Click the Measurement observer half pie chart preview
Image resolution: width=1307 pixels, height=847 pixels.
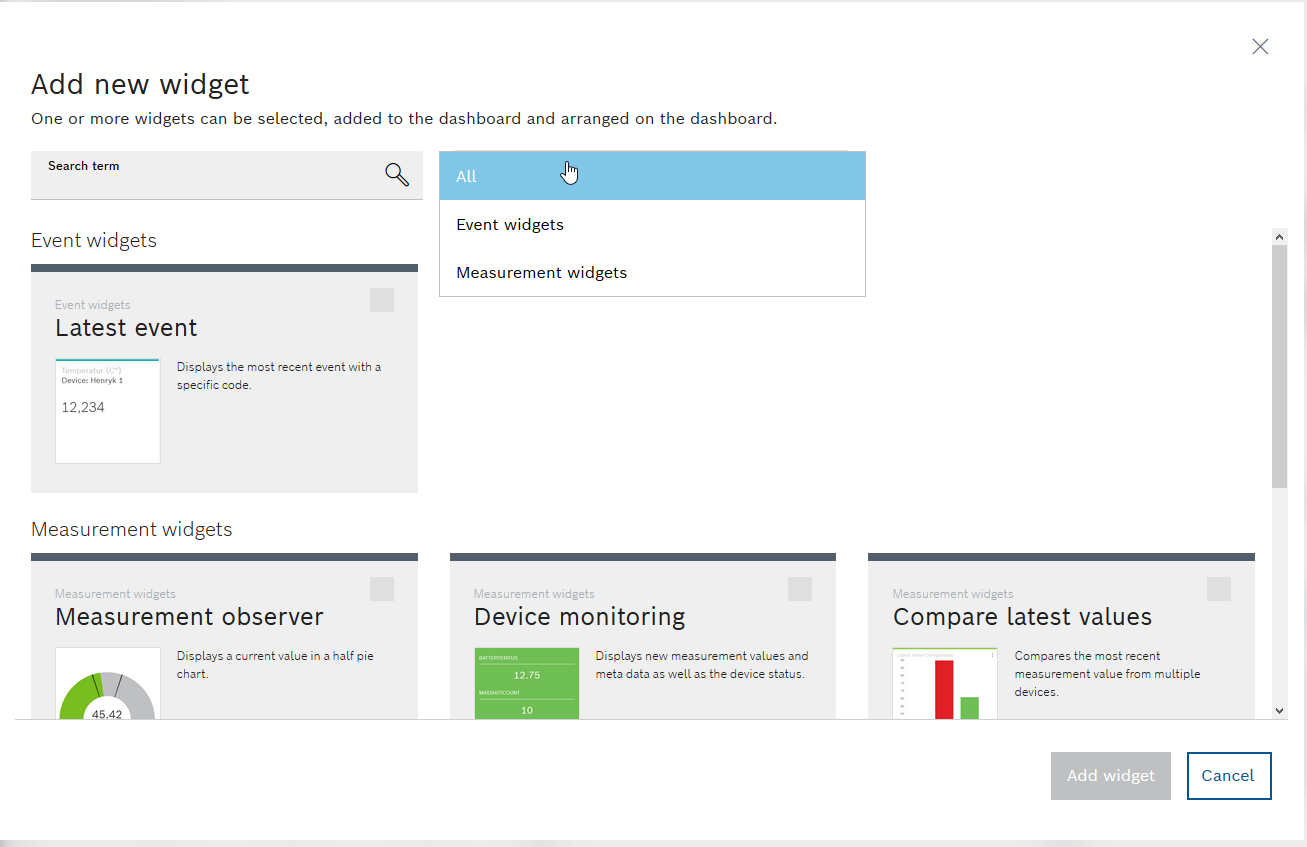click(x=107, y=690)
